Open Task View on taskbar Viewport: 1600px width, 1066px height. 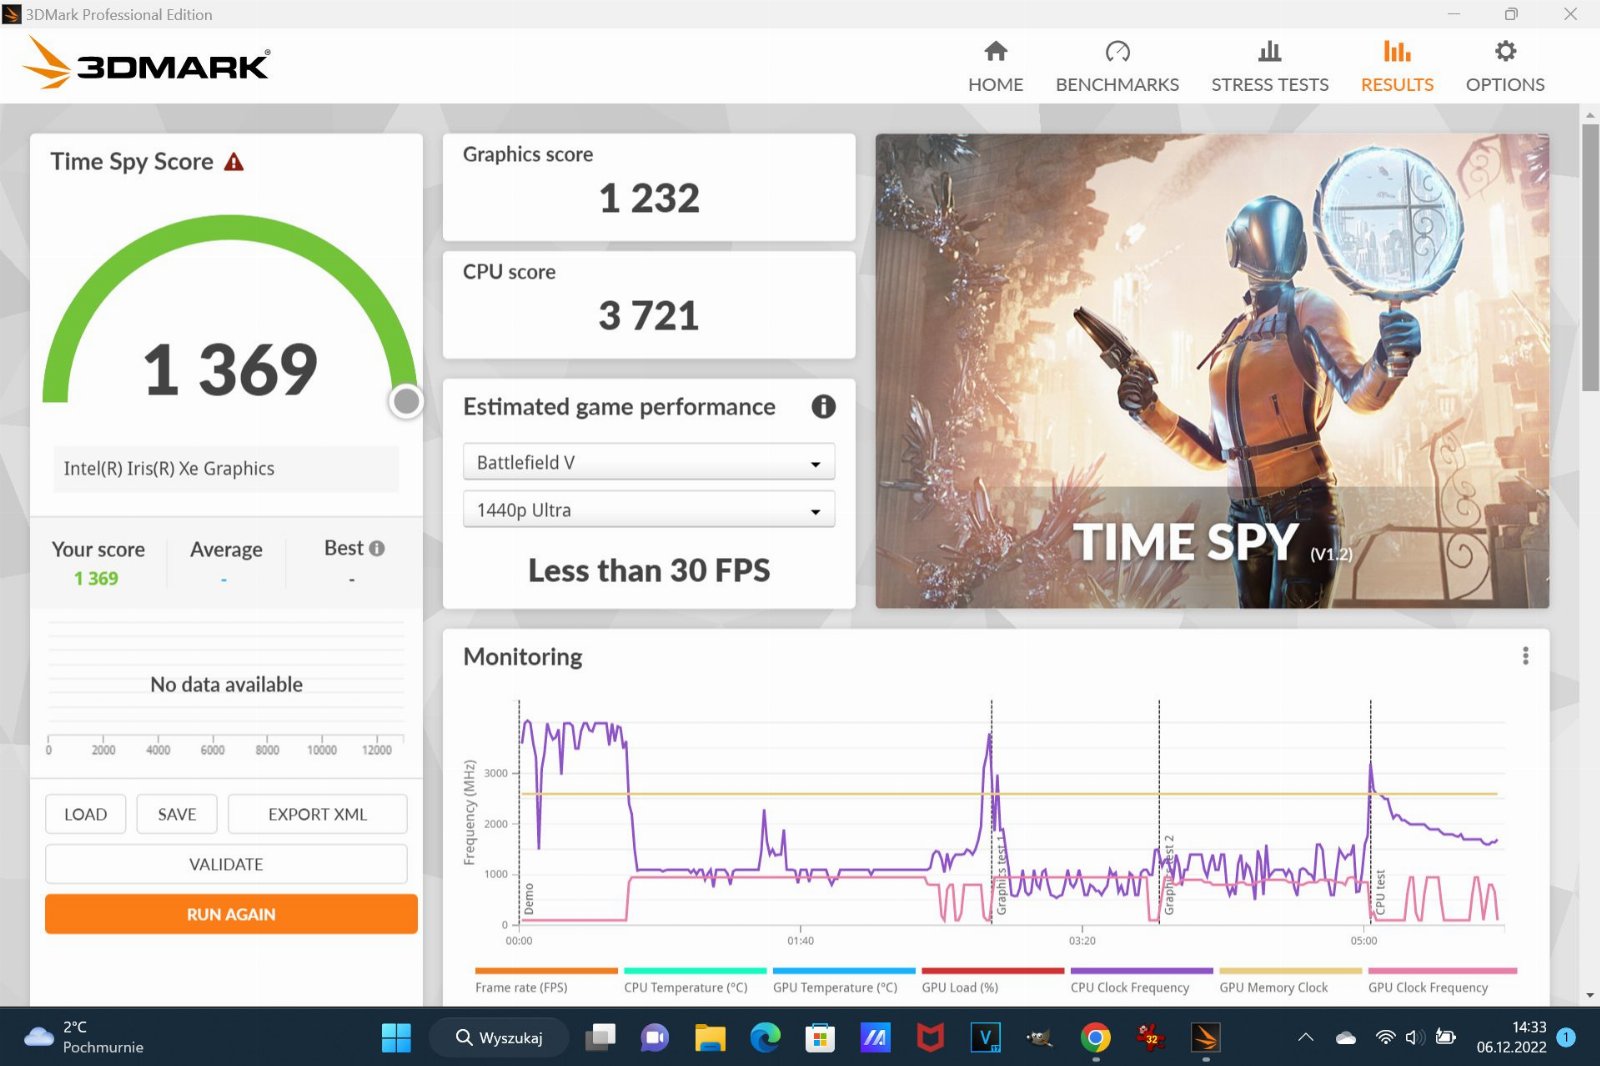click(x=601, y=1038)
